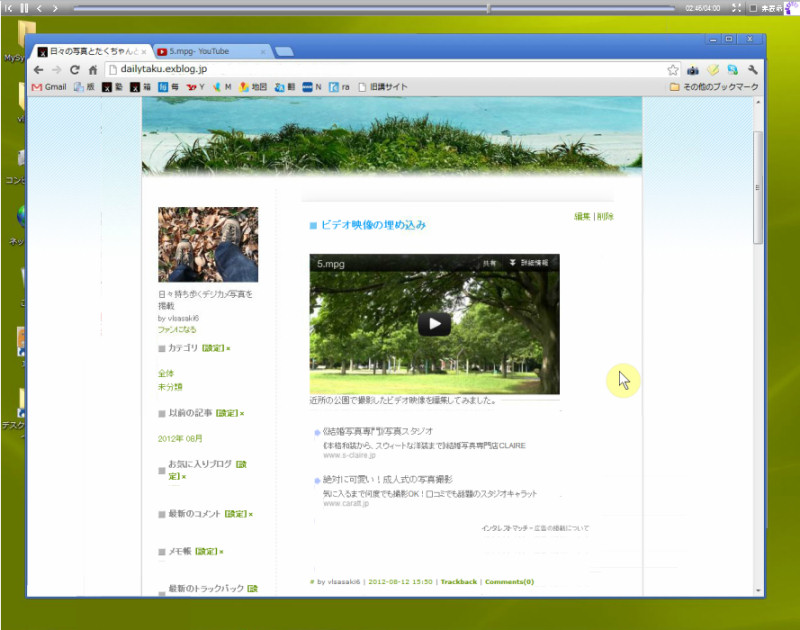This screenshot has width=800, height=630.
Task: Click the × beside カテゴリ 設定
Action: click(228, 349)
